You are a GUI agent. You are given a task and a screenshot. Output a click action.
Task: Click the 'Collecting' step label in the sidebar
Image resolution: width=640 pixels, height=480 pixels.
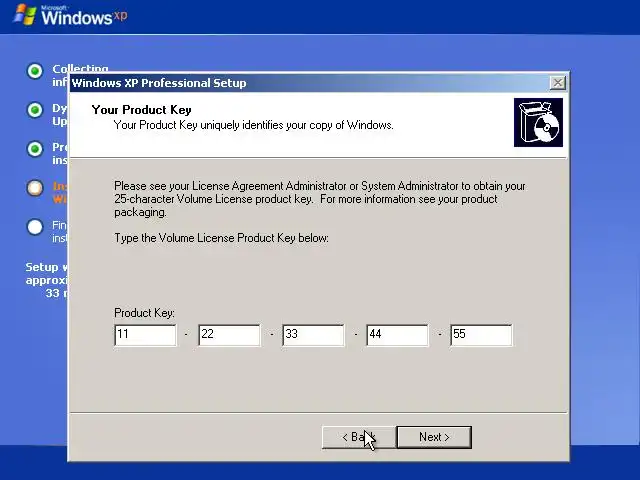point(80,68)
